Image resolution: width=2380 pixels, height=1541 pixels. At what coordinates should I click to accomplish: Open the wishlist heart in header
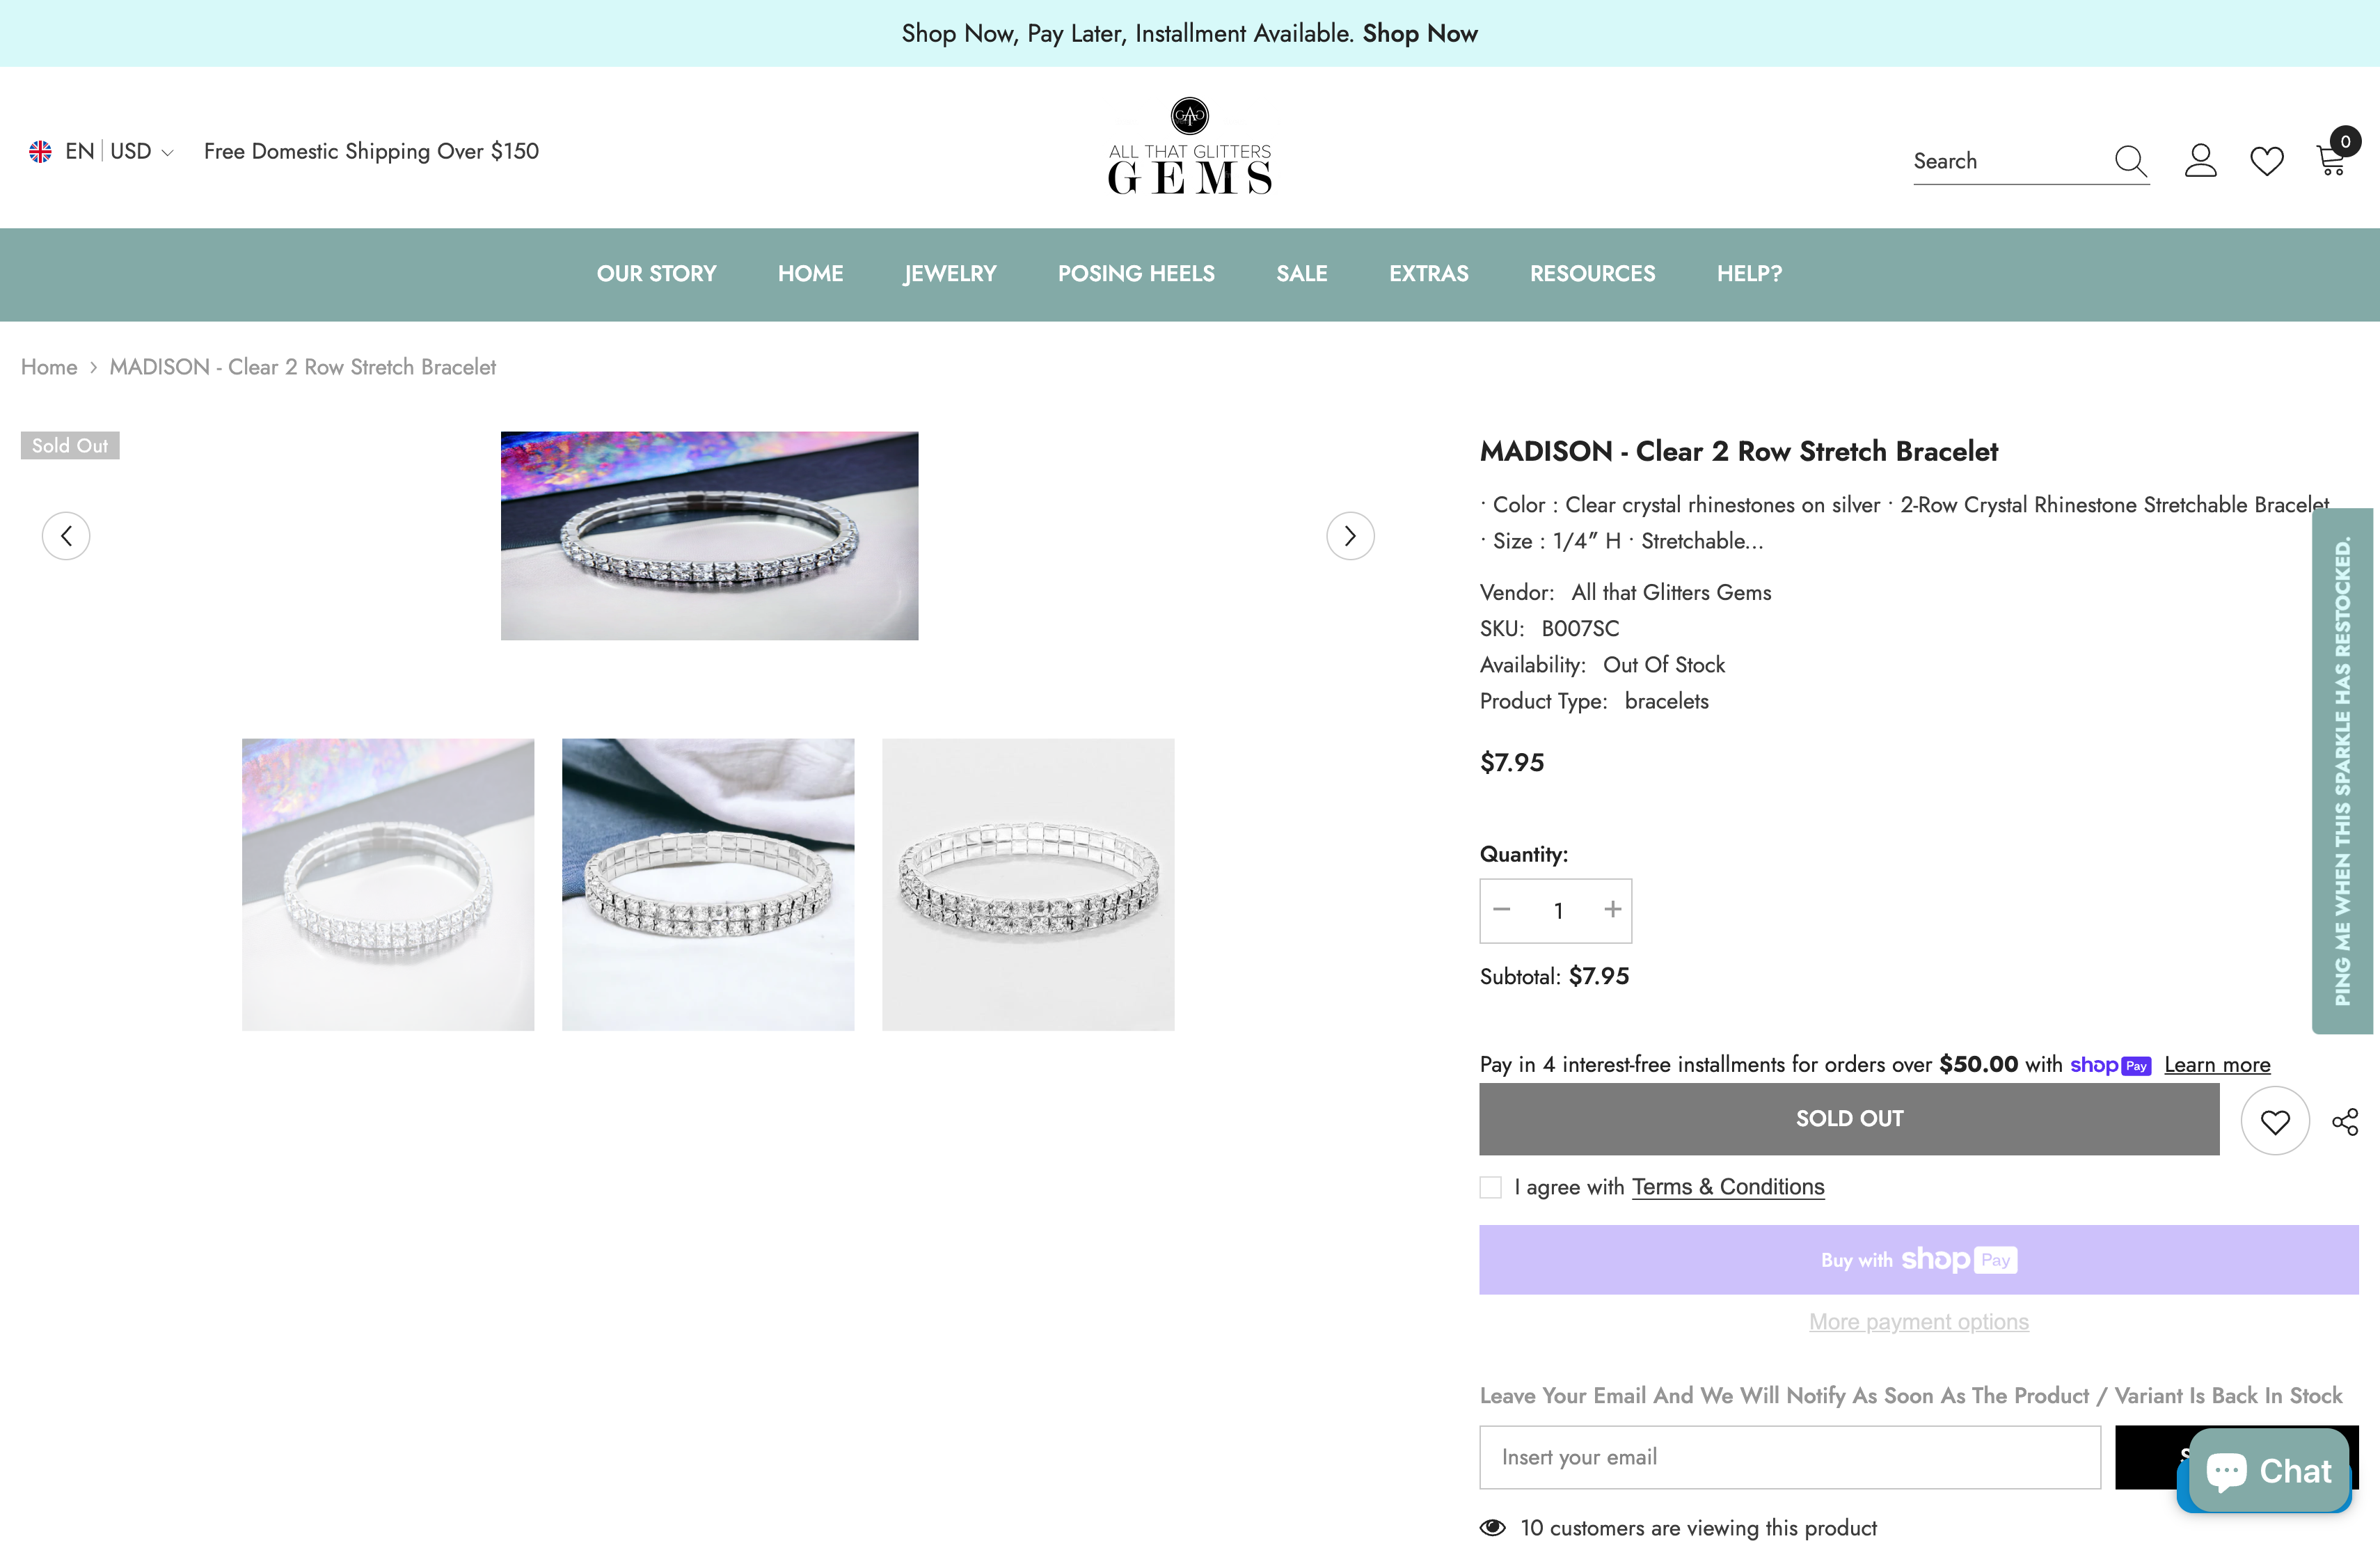[2266, 161]
